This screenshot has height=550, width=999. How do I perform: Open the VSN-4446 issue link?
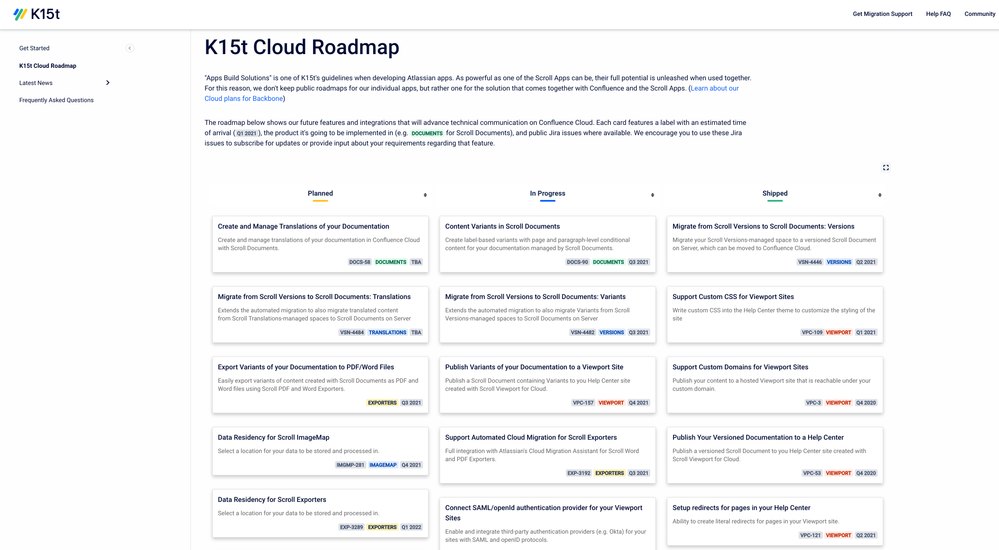pyautogui.click(x=810, y=262)
